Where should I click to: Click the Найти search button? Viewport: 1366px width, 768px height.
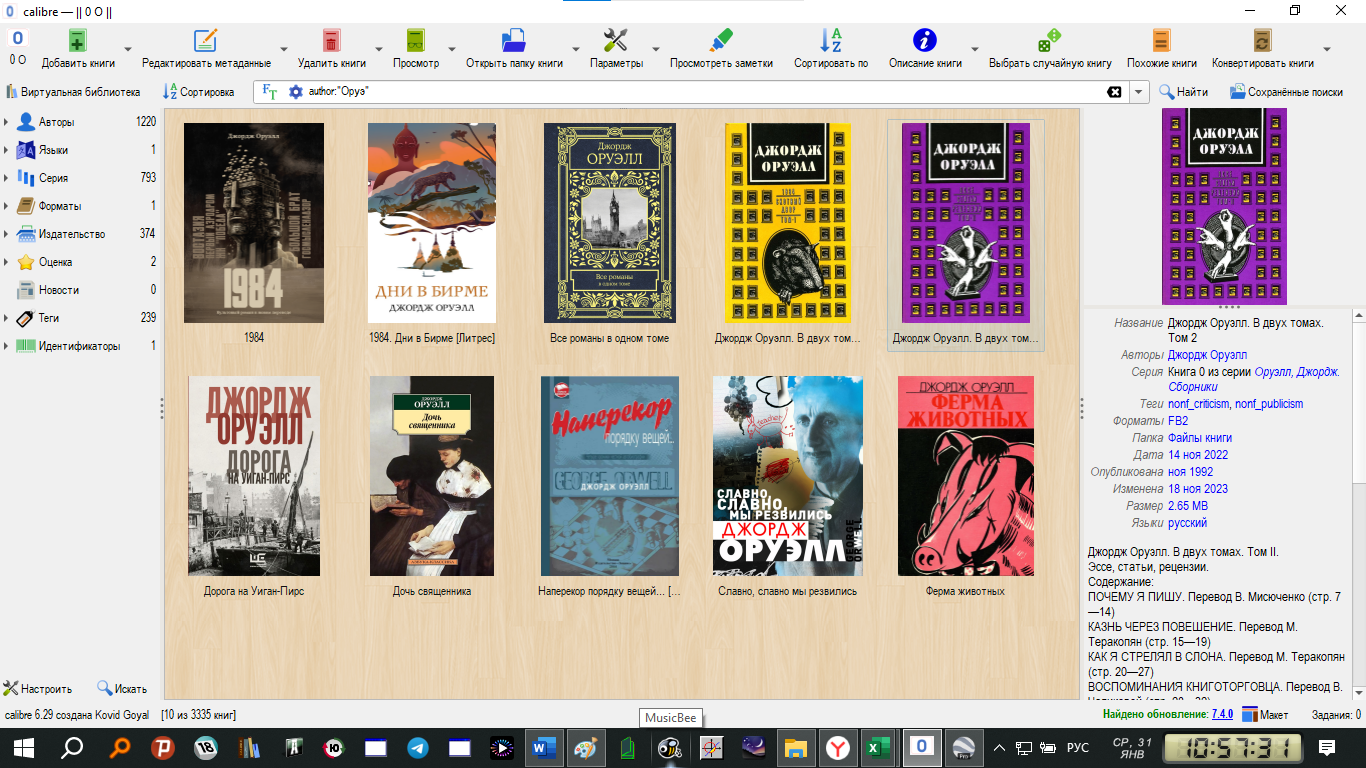coord(1184,92)
